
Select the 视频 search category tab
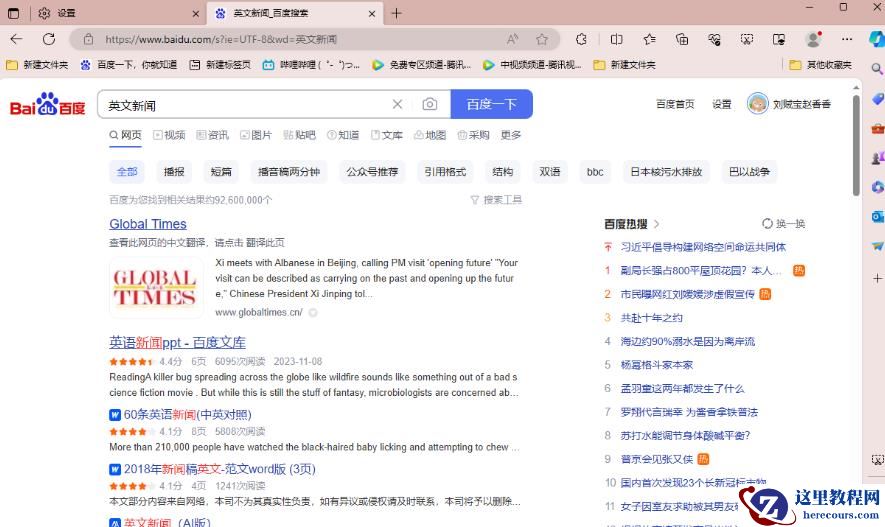169,135
